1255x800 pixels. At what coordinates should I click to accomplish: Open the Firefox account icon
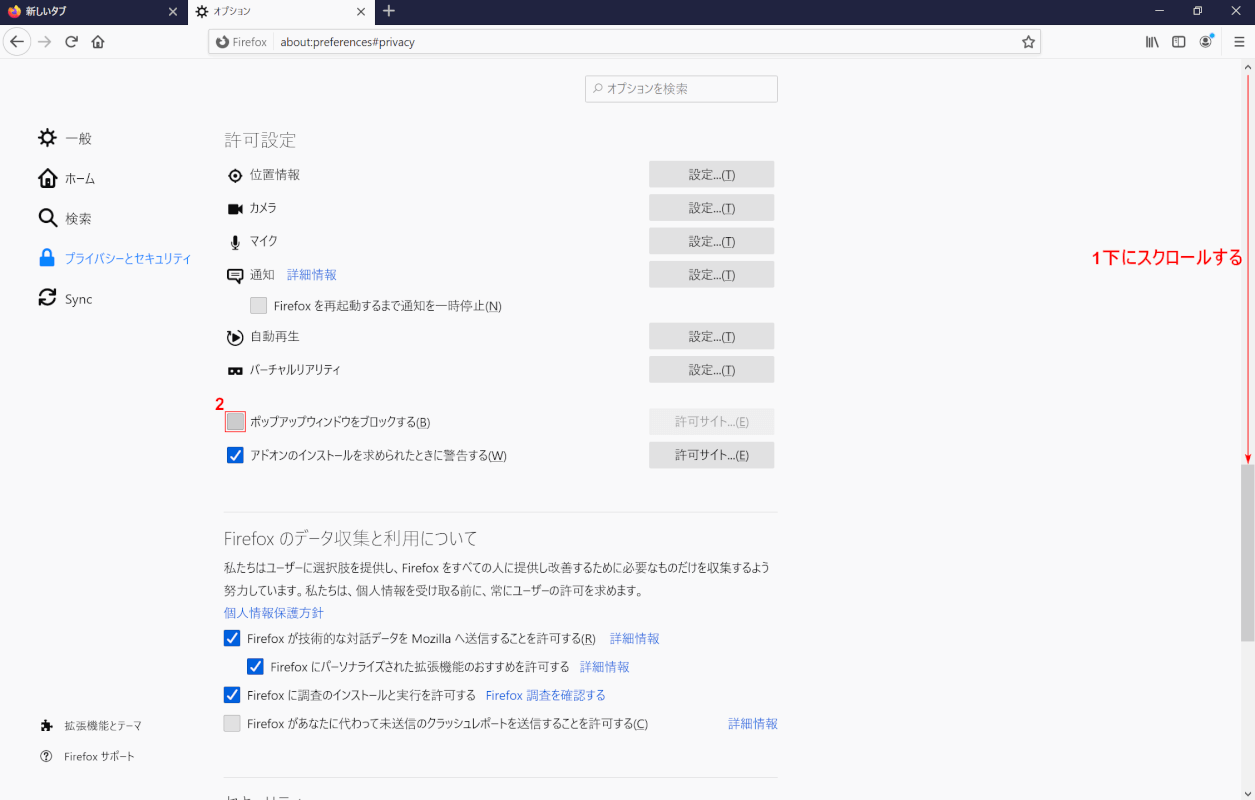coord(1206,42)
